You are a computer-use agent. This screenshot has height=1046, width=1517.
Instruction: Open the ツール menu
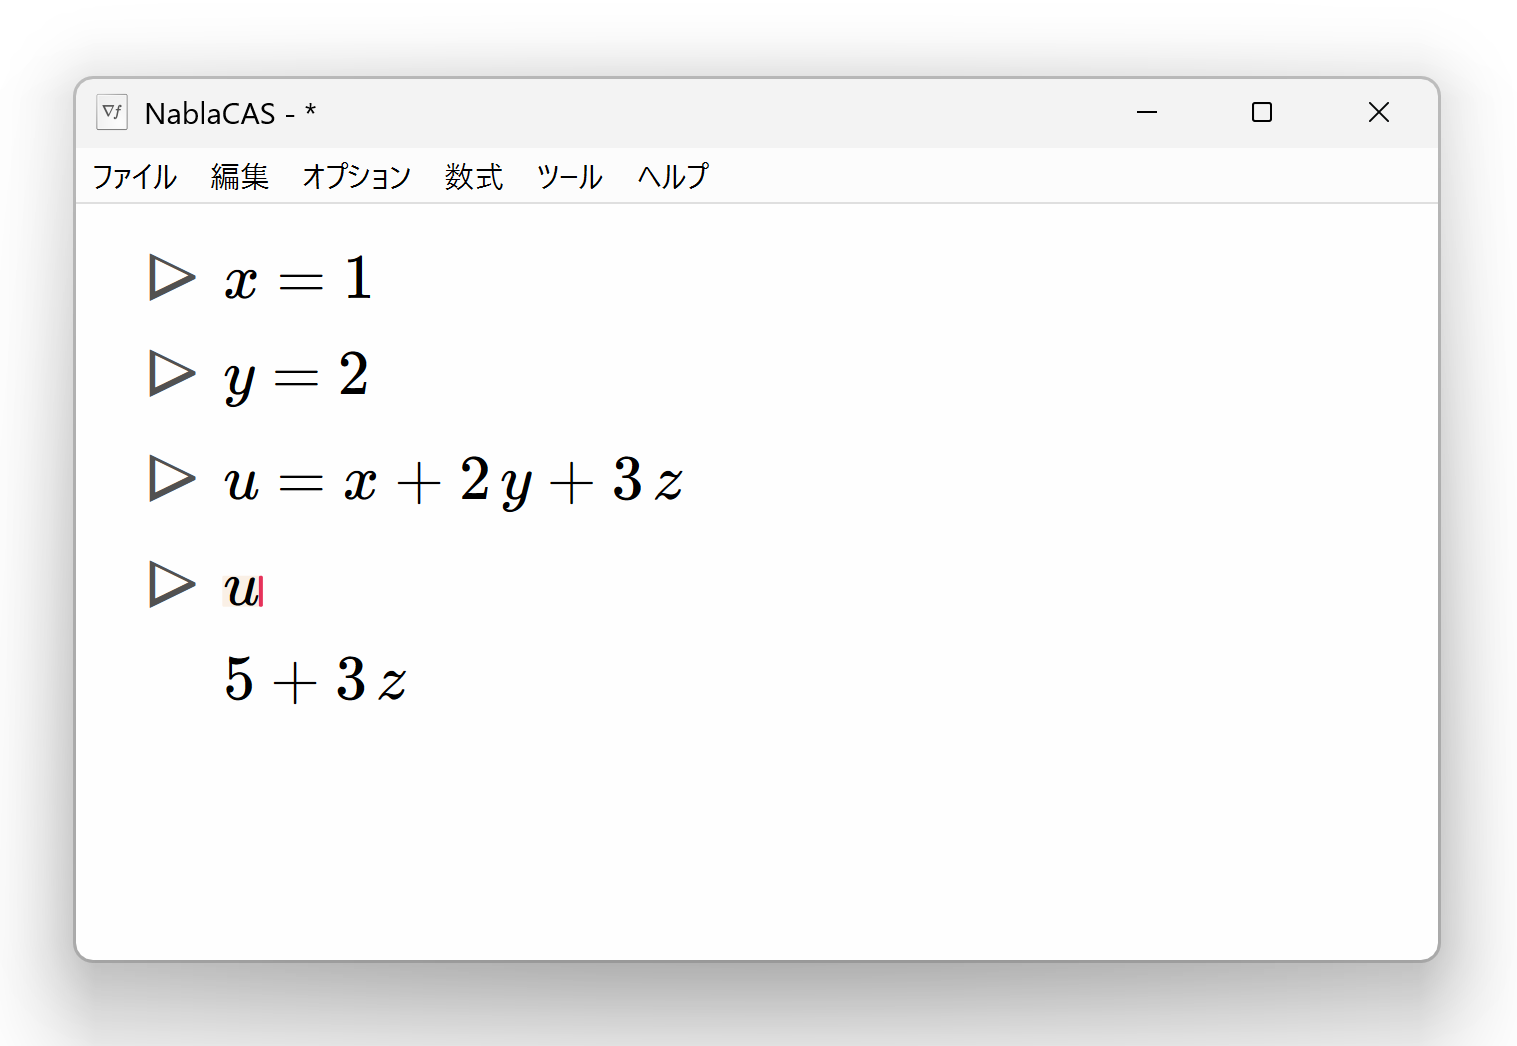pos(570,177)
